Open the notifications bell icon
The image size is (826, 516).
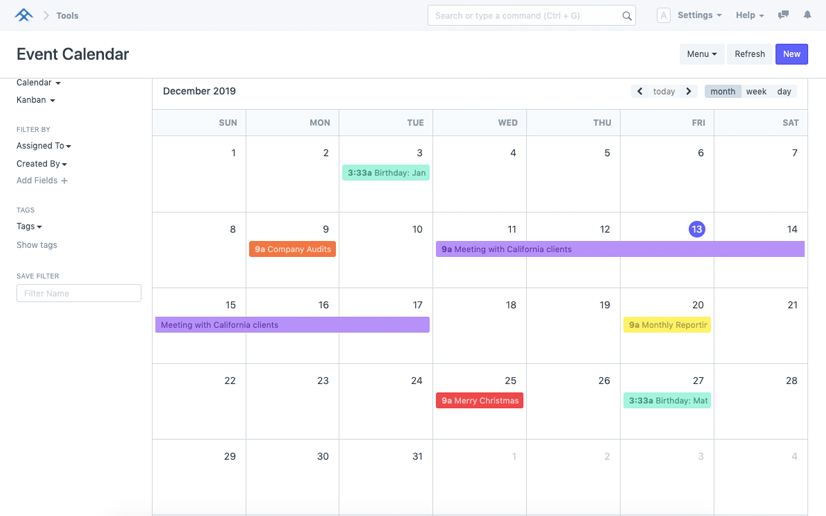pos(807,15)
